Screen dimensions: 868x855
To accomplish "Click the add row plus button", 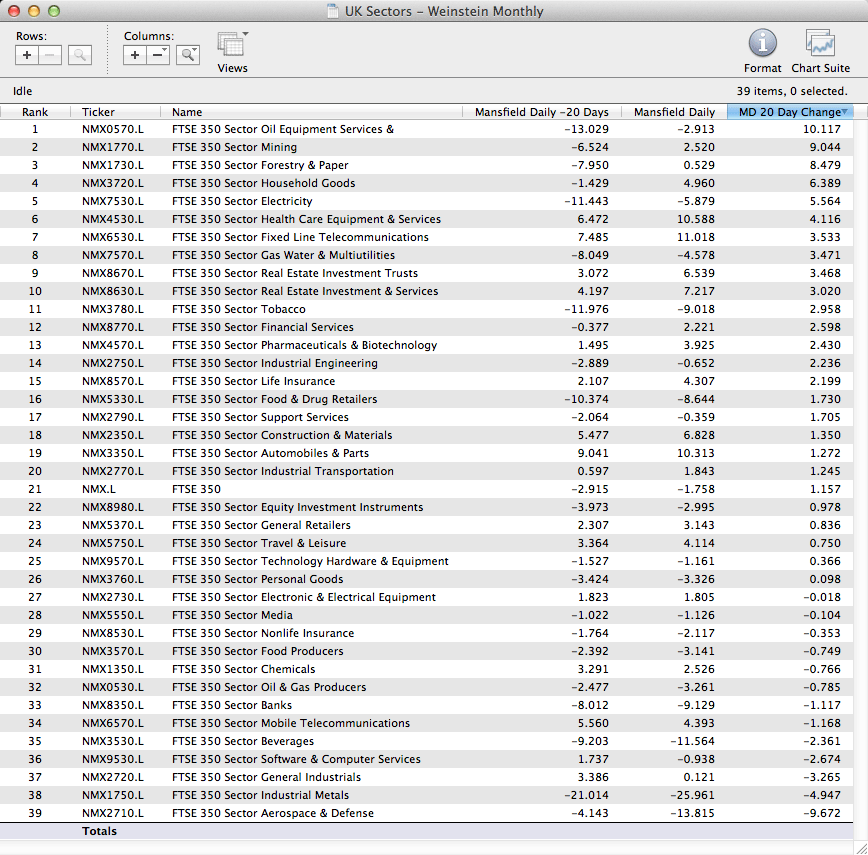I will point(27,56).
